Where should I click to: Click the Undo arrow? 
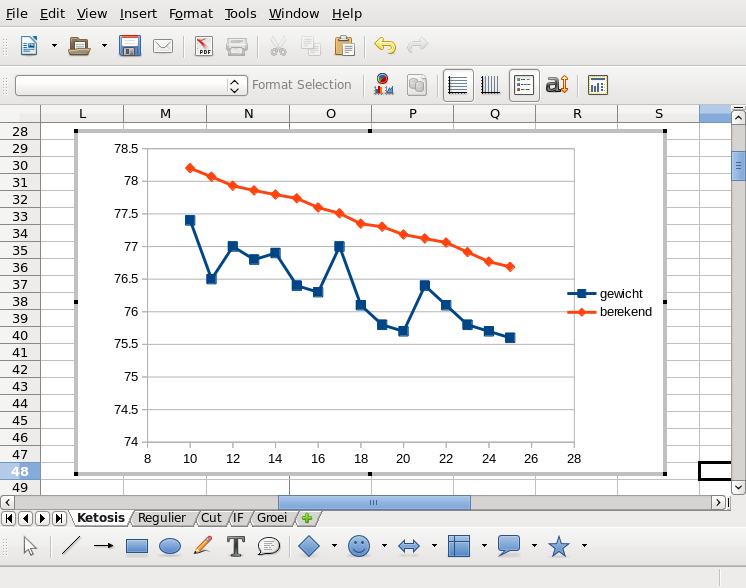click(x=385, y=46)
